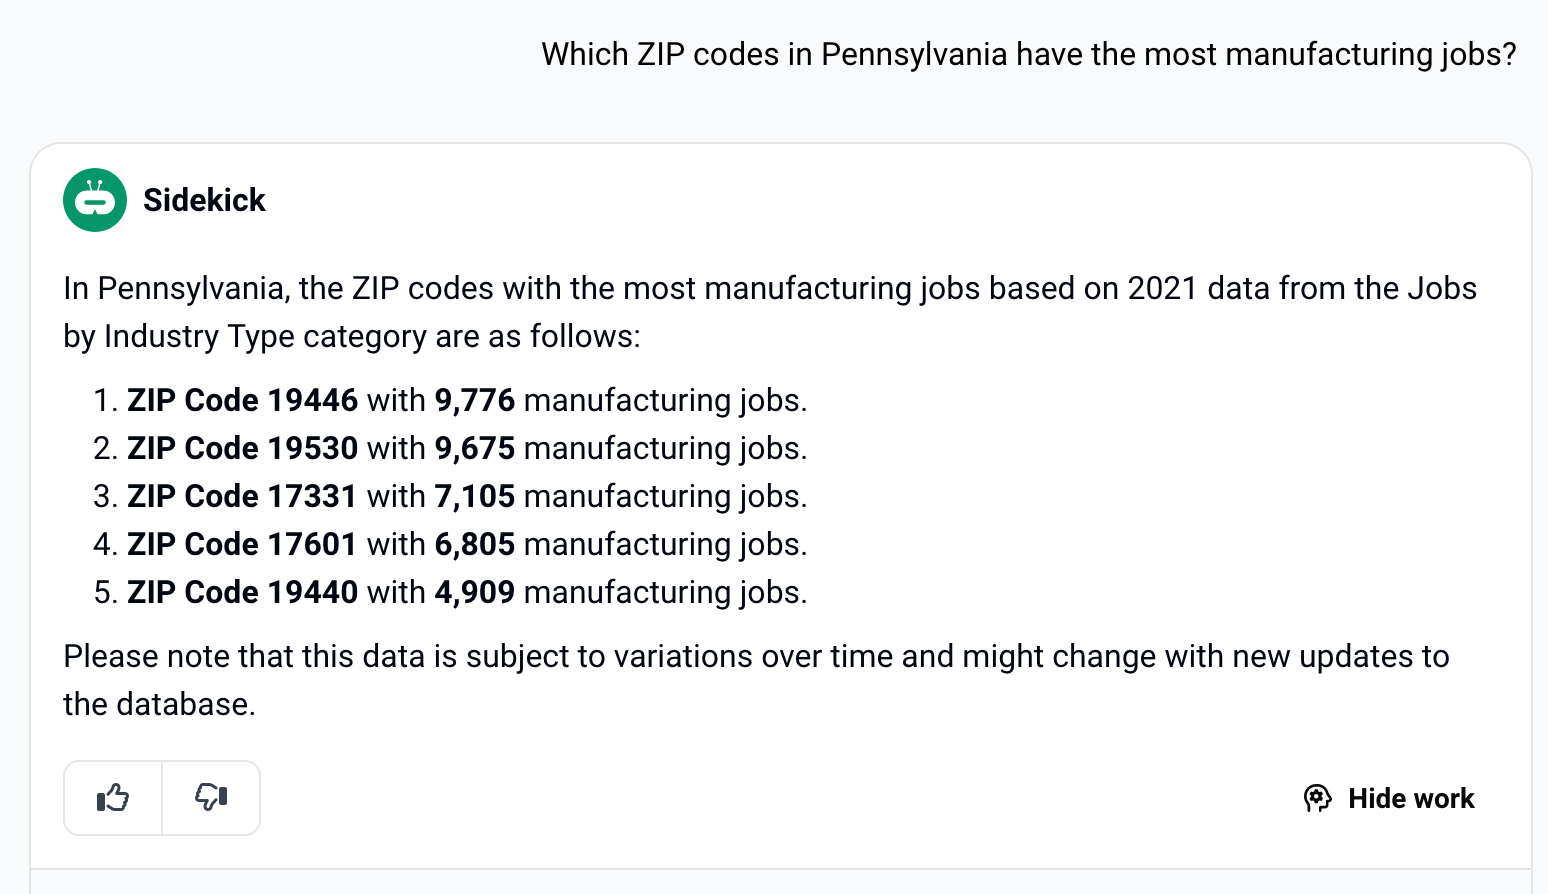Screen dimensions: 1548x894
Task: Click the head-with-gear icon beside Hide work
Action: pos(1318,798)
